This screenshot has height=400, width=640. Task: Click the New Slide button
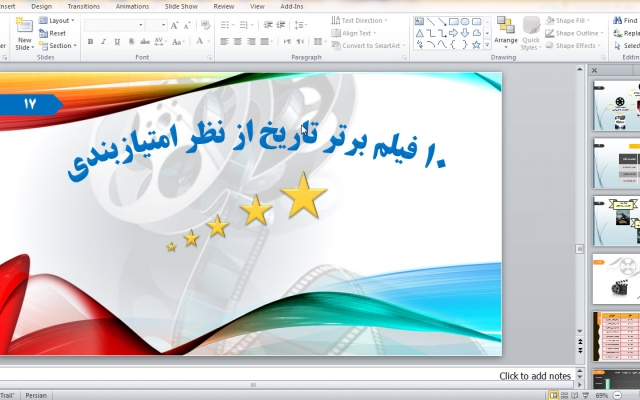pos(24,33)
